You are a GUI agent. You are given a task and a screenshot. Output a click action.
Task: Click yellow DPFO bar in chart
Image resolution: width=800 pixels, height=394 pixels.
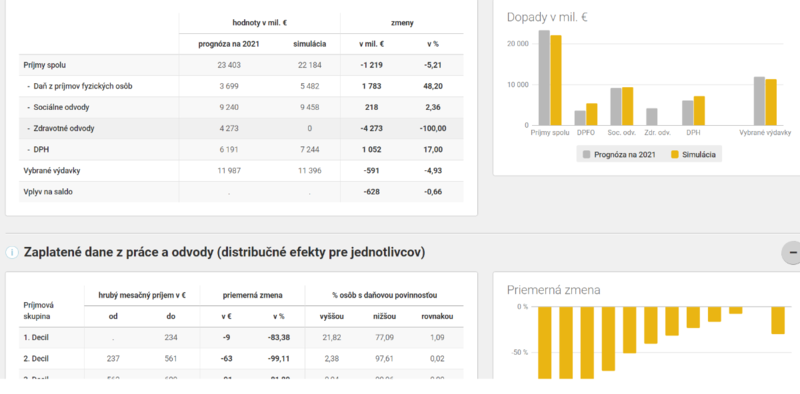(x=591, y=114)
